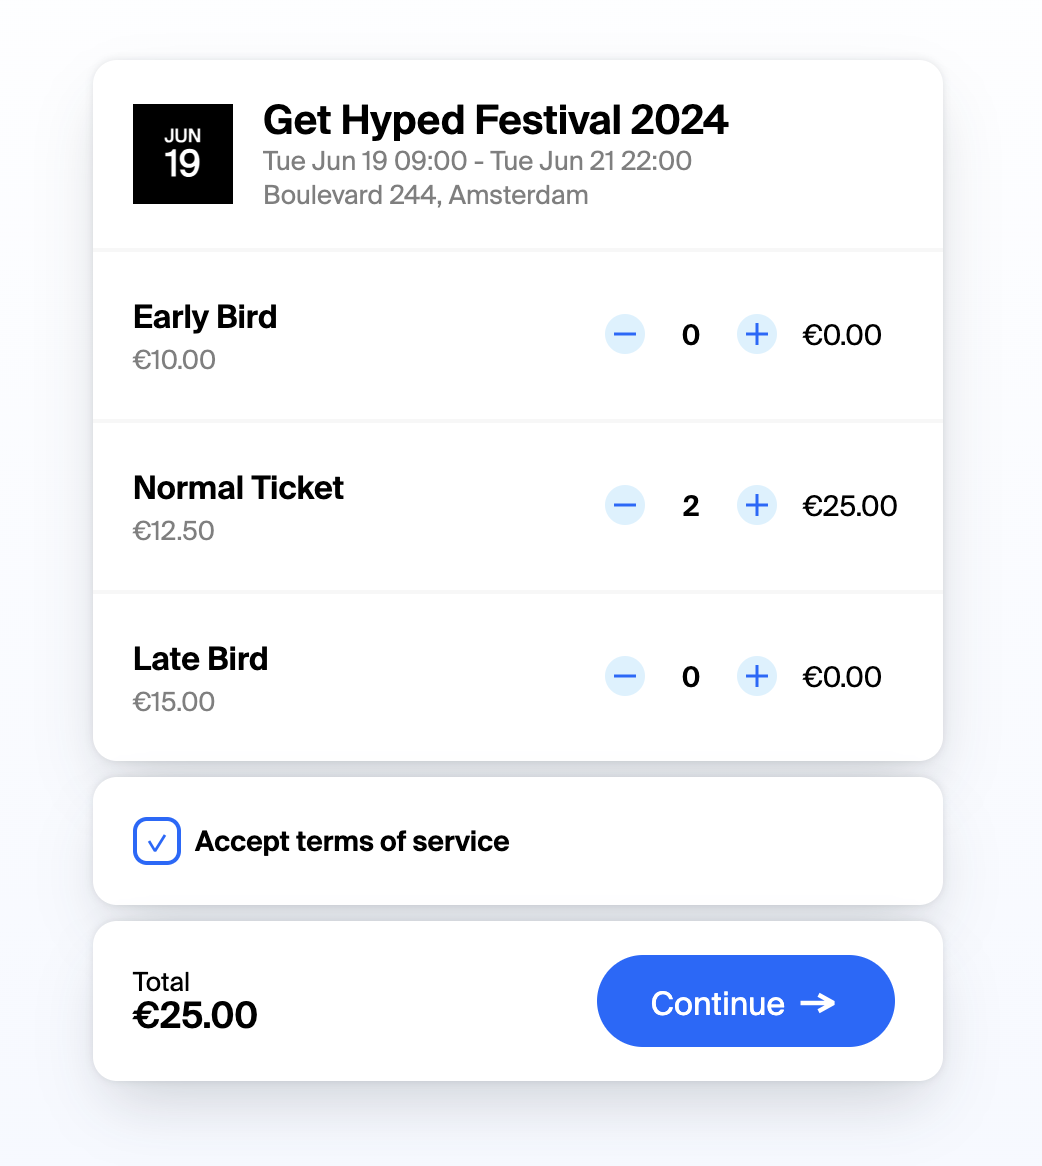Screen dimensions: 1042x1166
Task: Click the Accept terms of service label
Action: 352,842
